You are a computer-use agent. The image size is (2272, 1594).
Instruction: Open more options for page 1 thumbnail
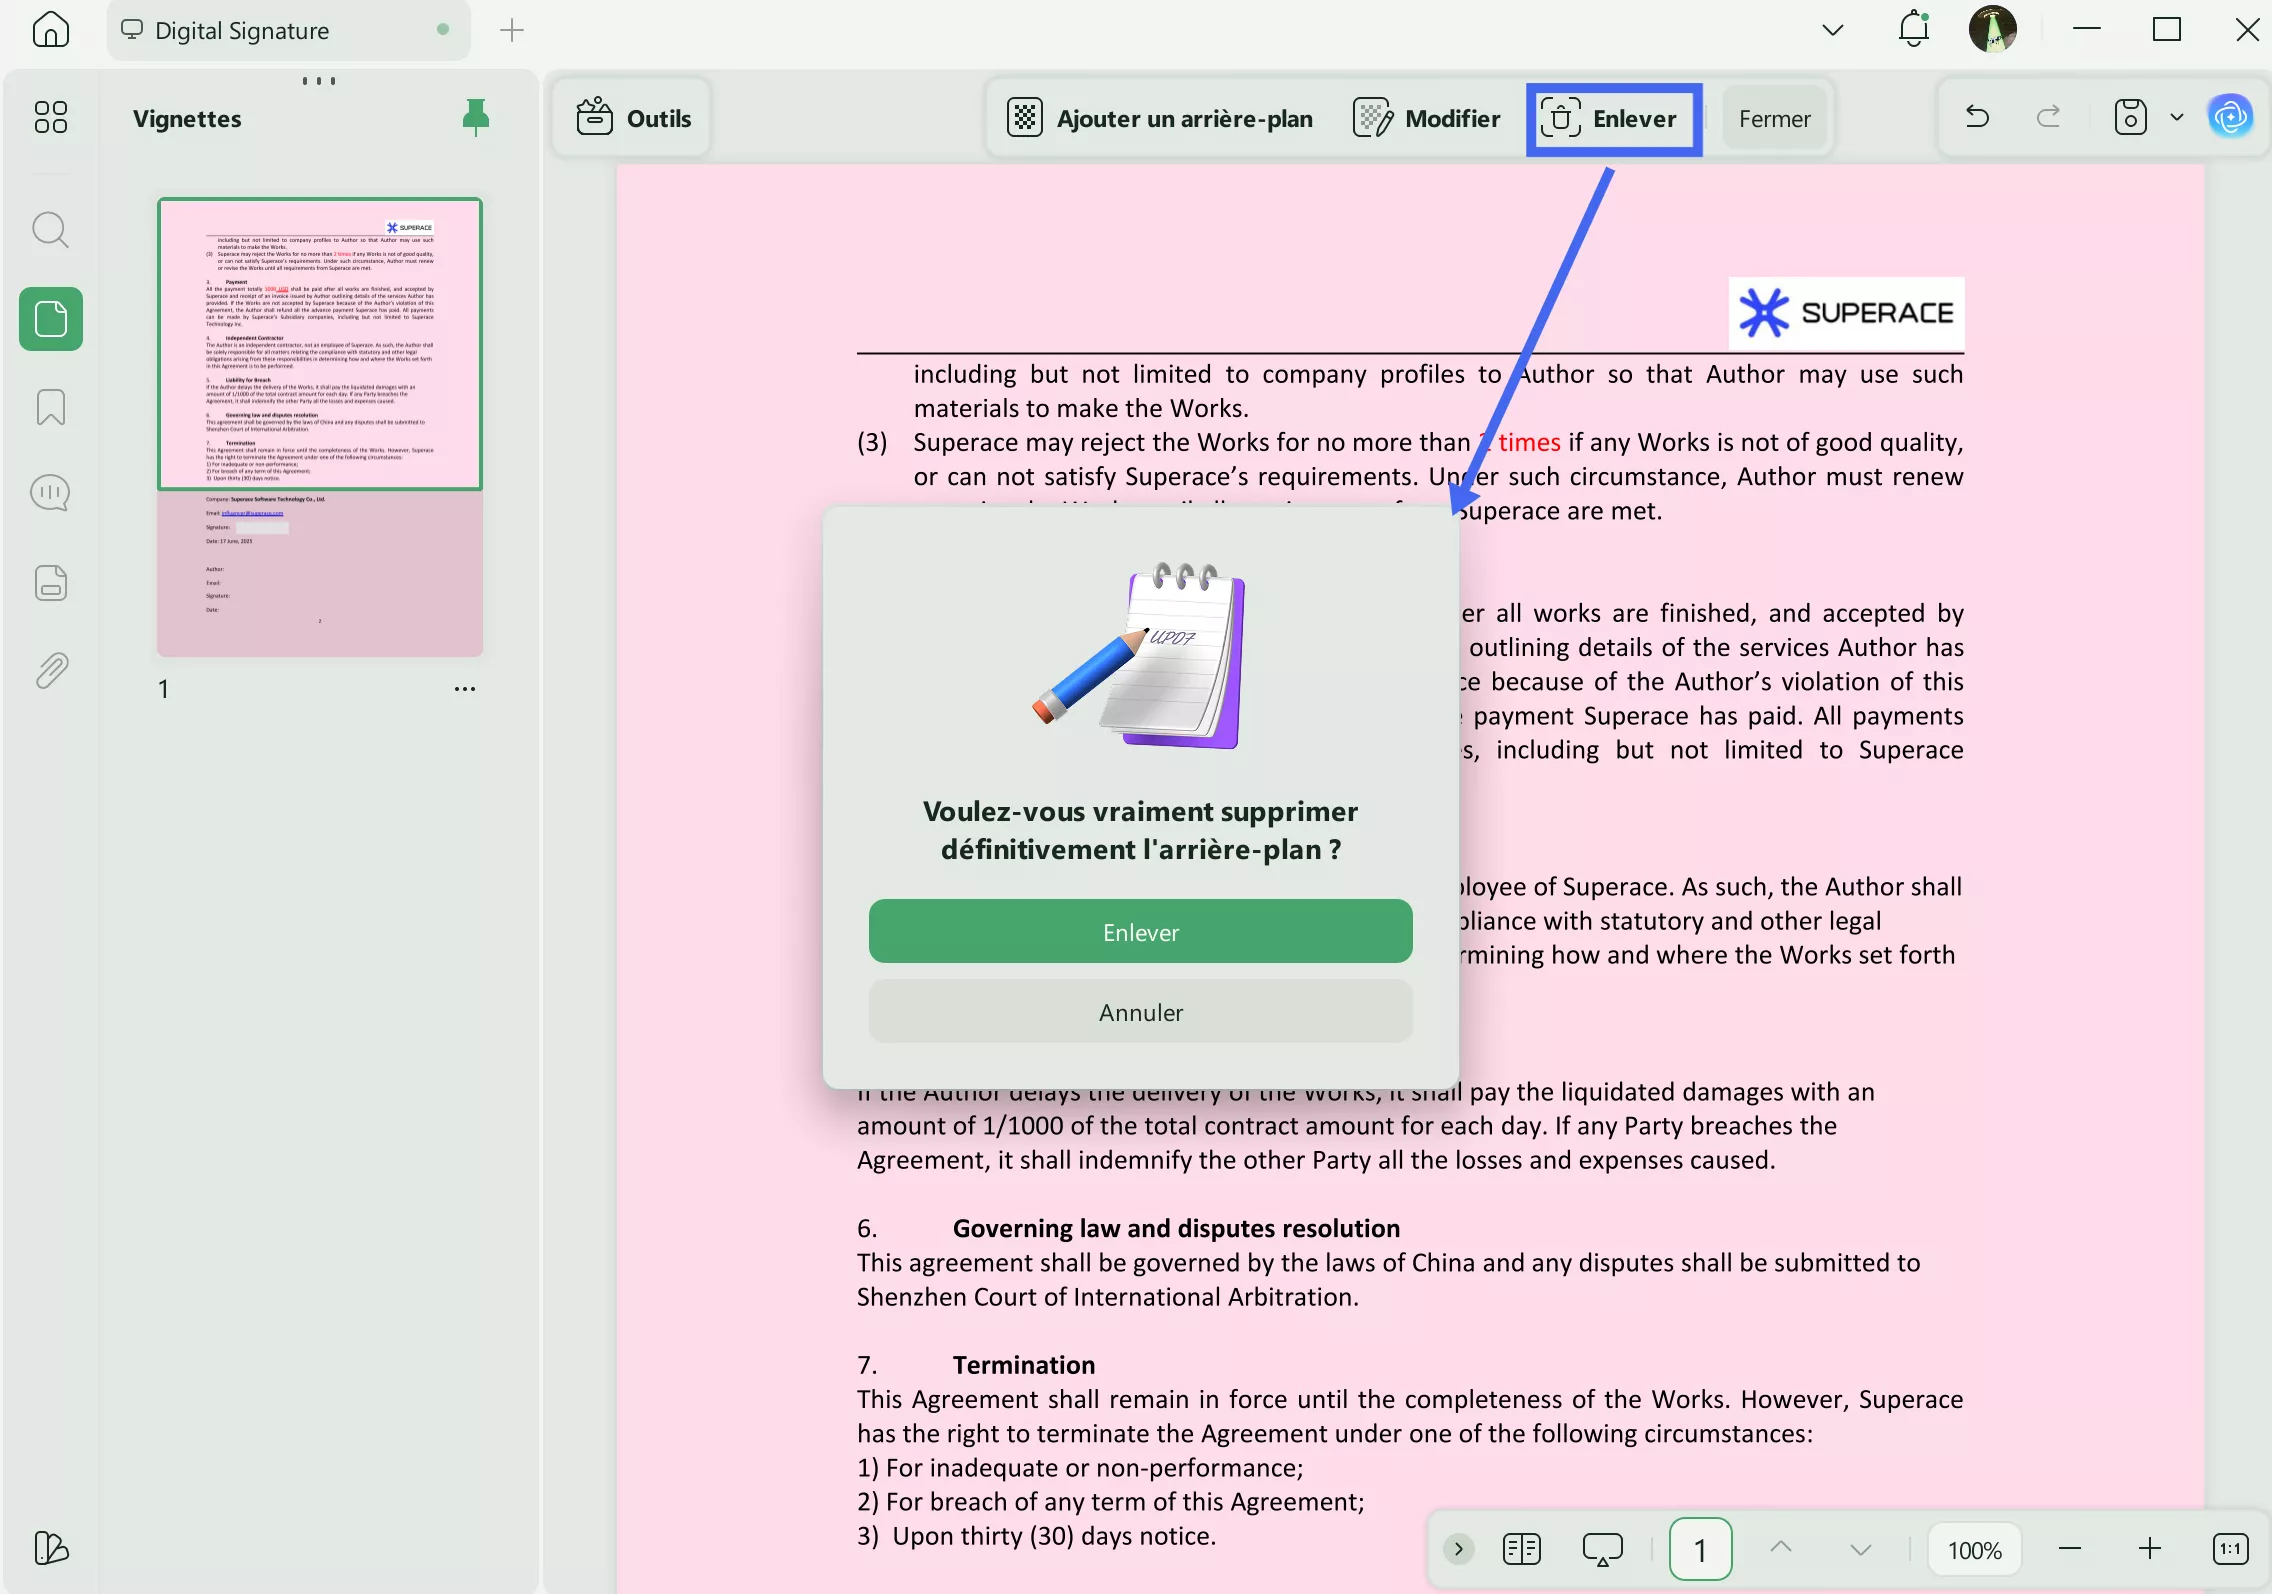[465, 688]
